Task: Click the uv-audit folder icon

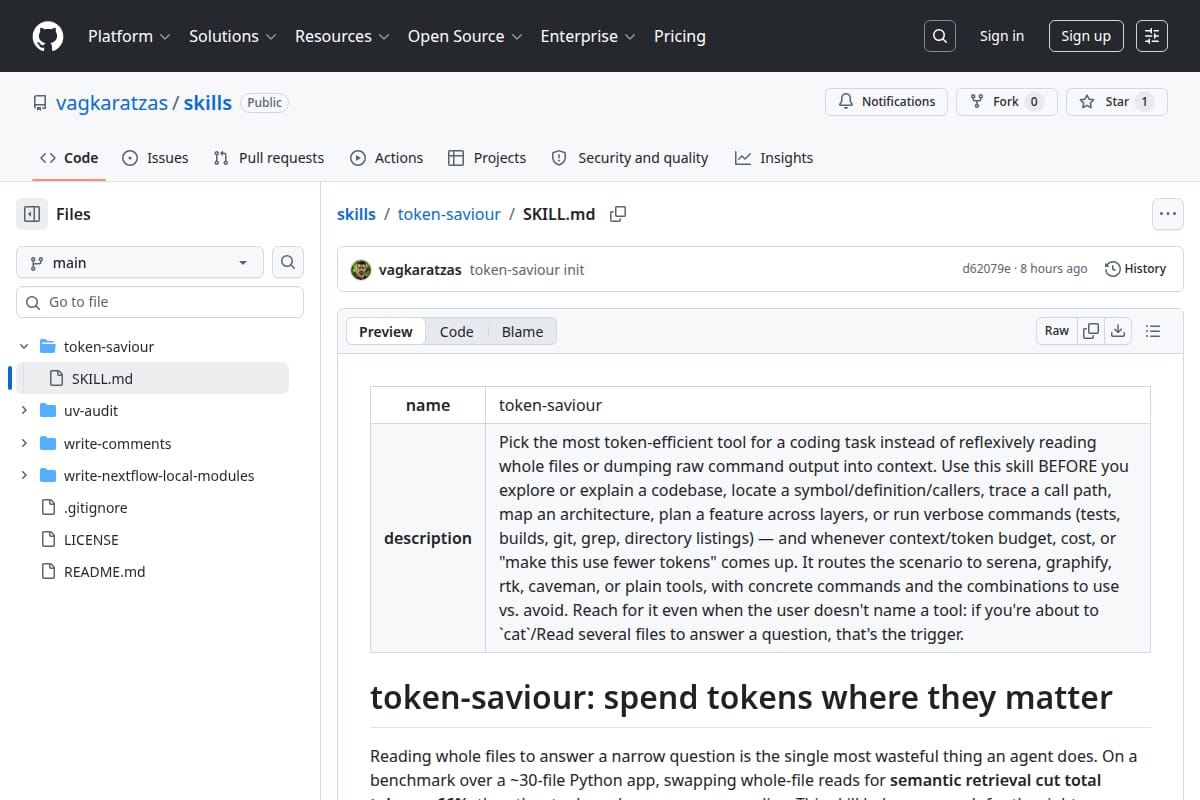Action: [47, 411]
